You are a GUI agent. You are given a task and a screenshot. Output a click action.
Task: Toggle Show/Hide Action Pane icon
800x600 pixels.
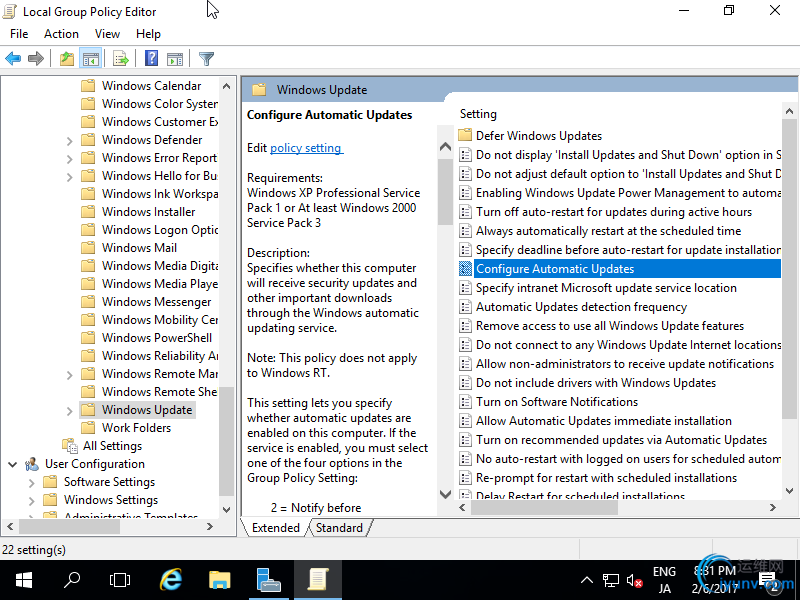coord(175,59)
